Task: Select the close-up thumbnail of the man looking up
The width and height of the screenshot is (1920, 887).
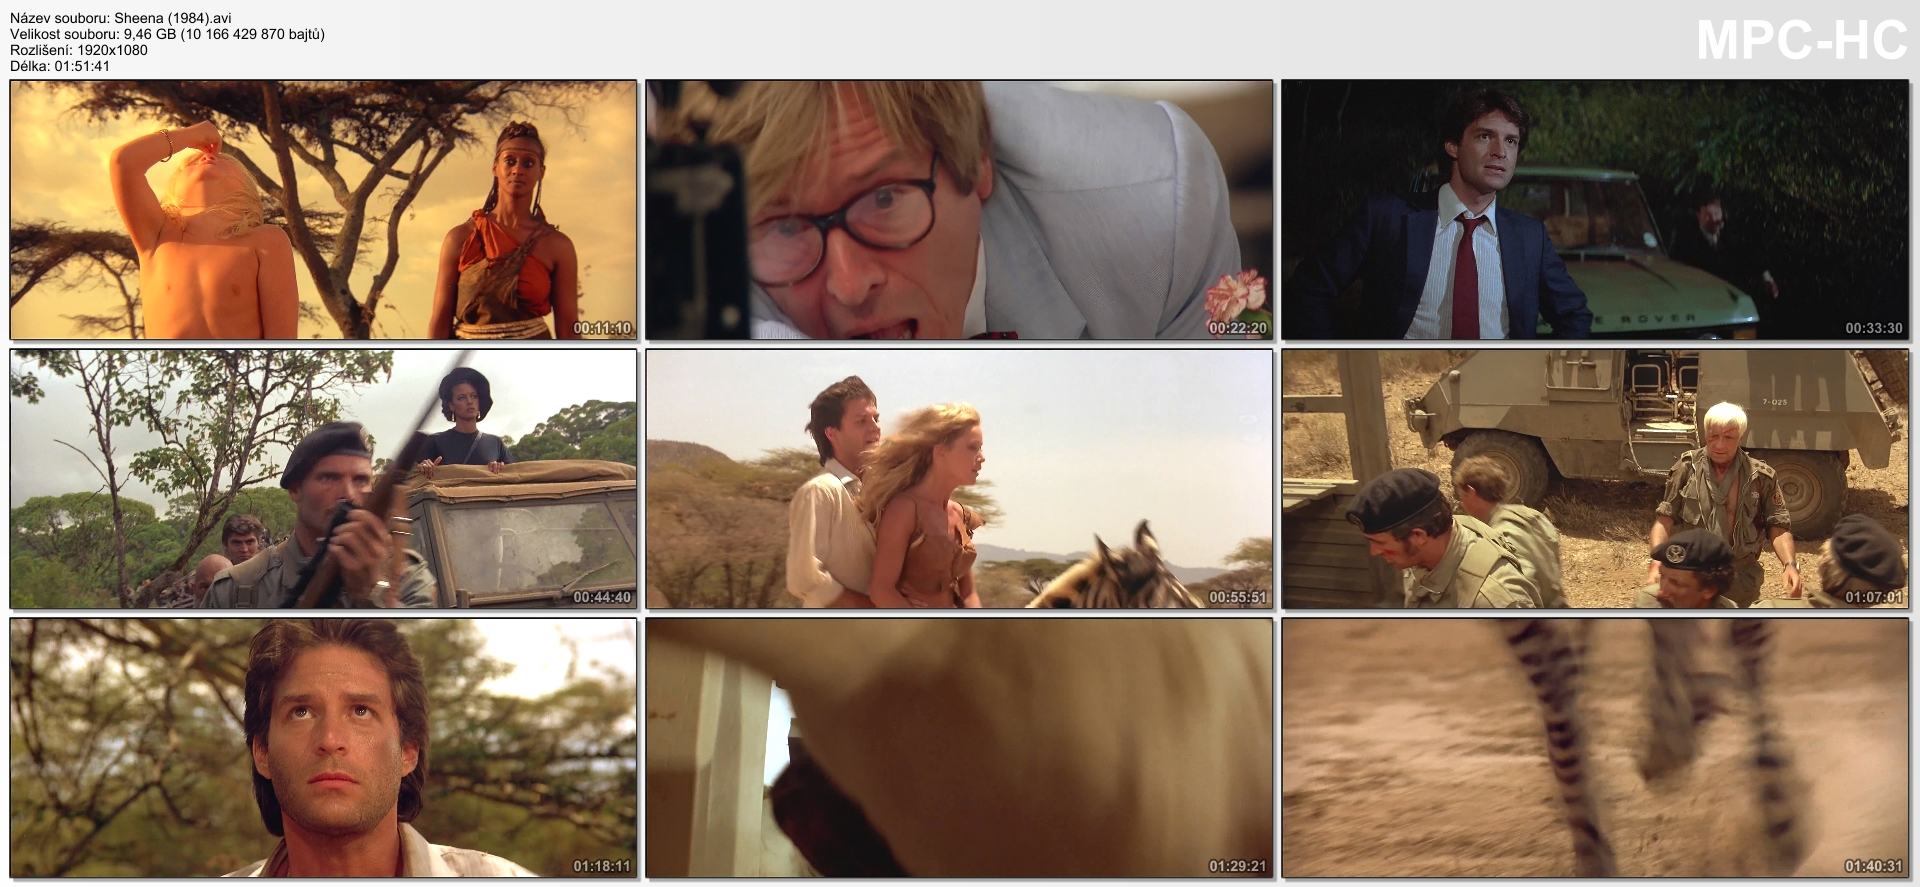Action: click(x=323, y=747)
